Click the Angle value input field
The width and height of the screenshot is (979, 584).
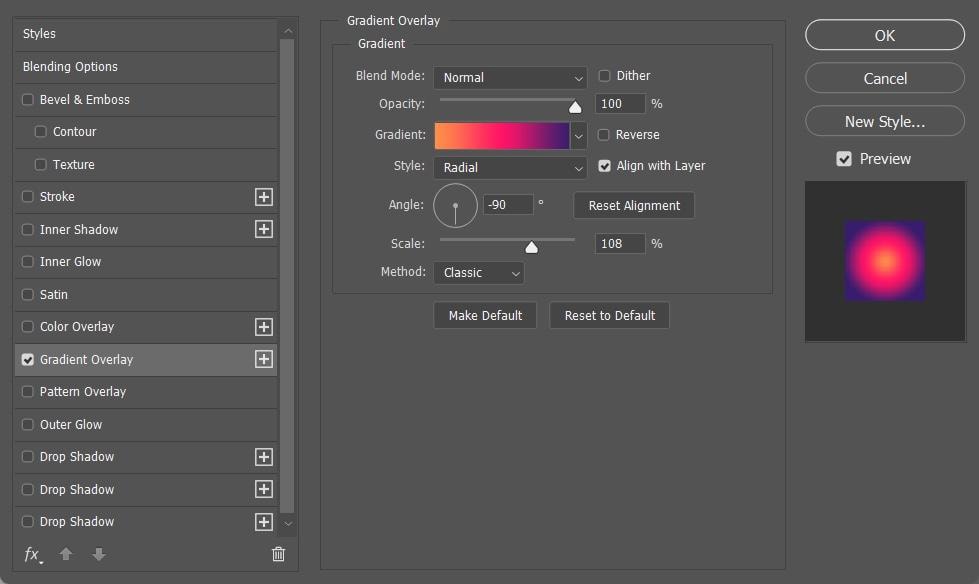tap(508, 205)
